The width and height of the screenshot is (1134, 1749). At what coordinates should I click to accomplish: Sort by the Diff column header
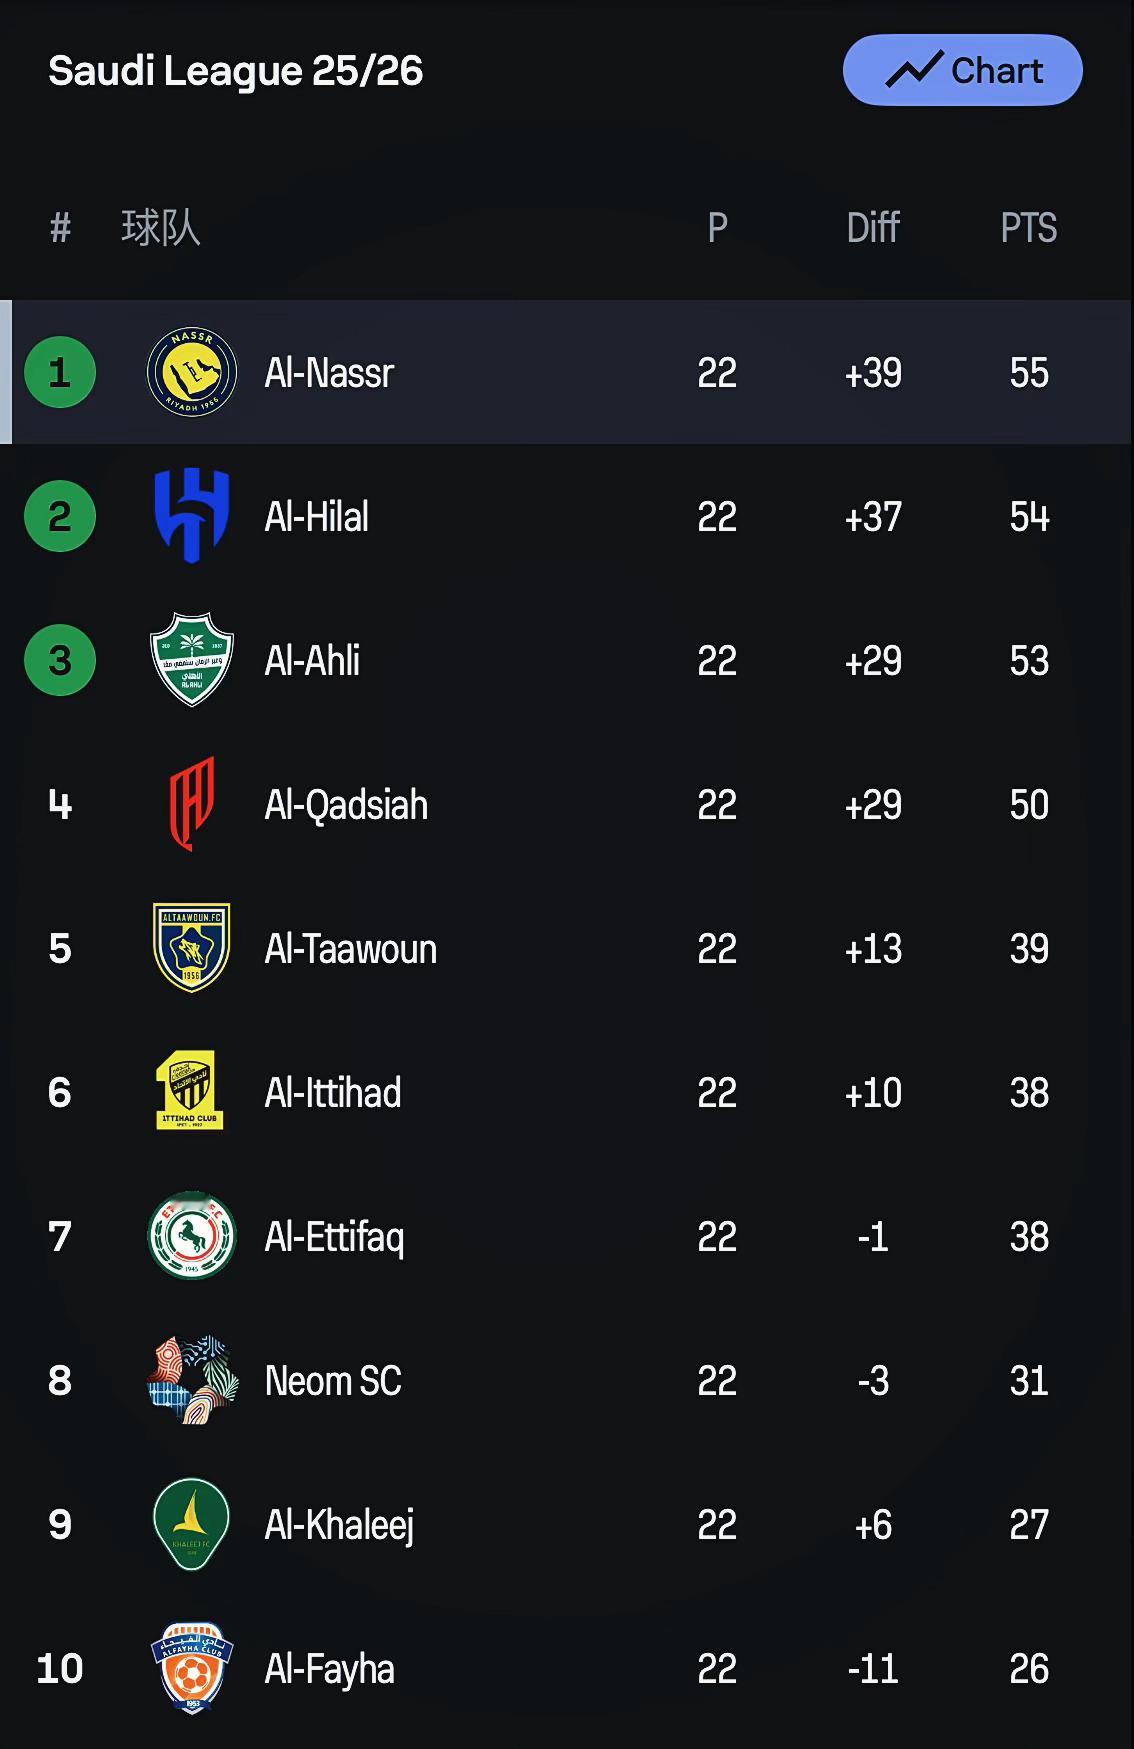(873, 228)
